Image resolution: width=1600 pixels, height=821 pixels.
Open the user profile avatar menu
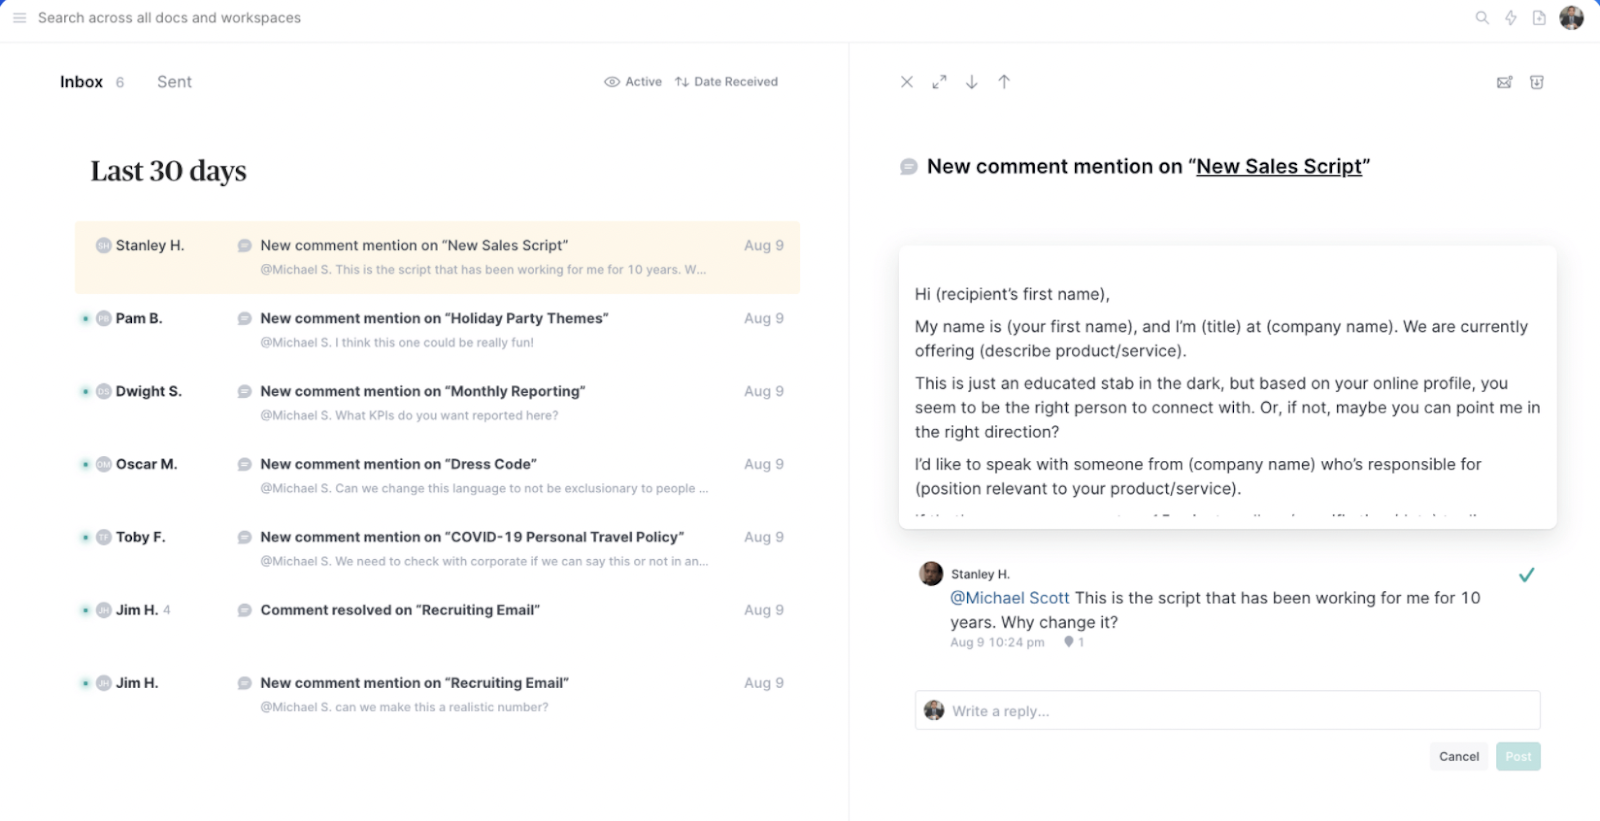tap(1572, 18)
